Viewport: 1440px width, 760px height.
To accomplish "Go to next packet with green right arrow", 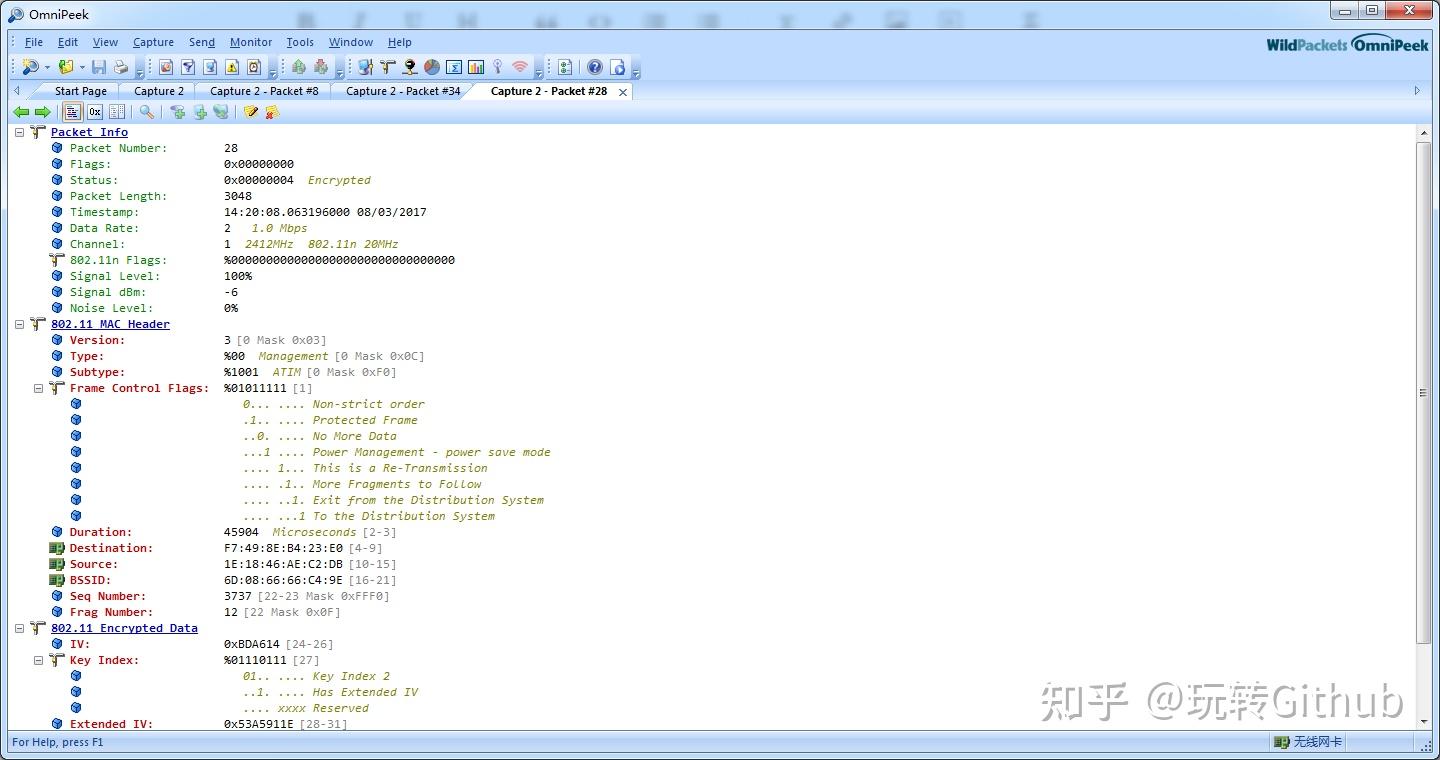I will 43,112.
